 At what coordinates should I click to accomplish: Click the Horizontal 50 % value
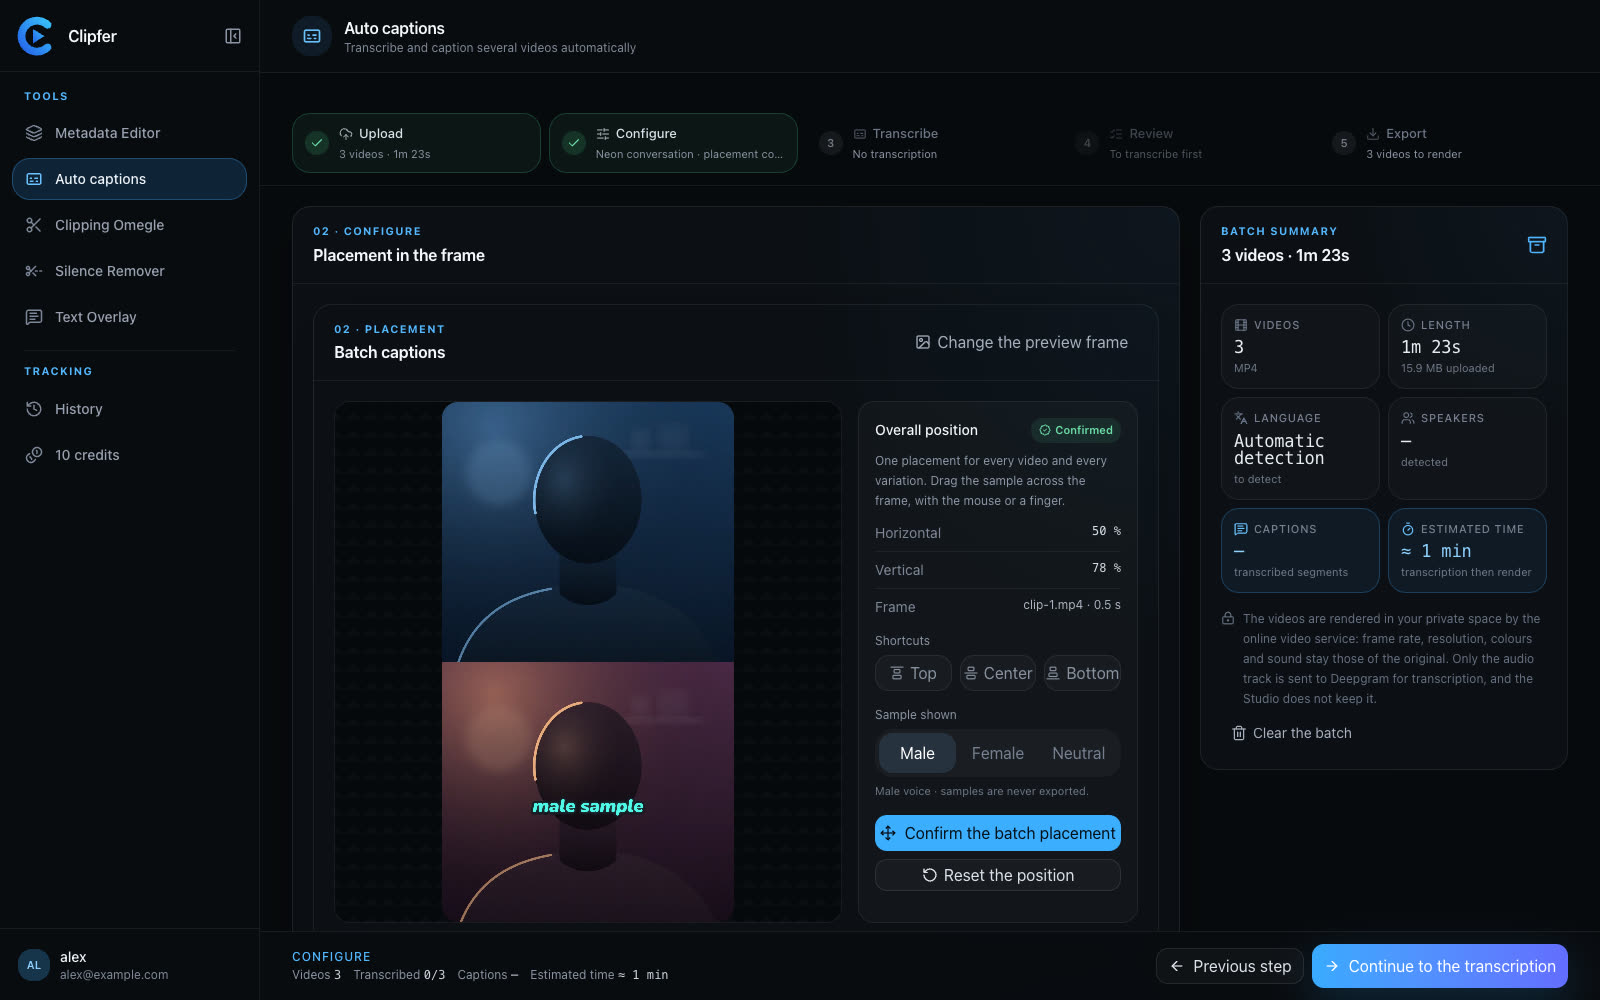click(x=1106, y=531)
